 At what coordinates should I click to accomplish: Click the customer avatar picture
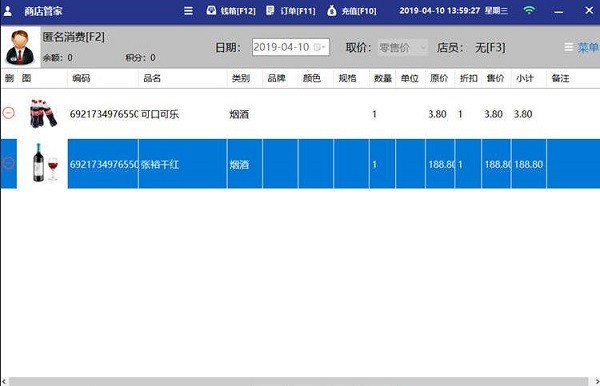[20, 47]
